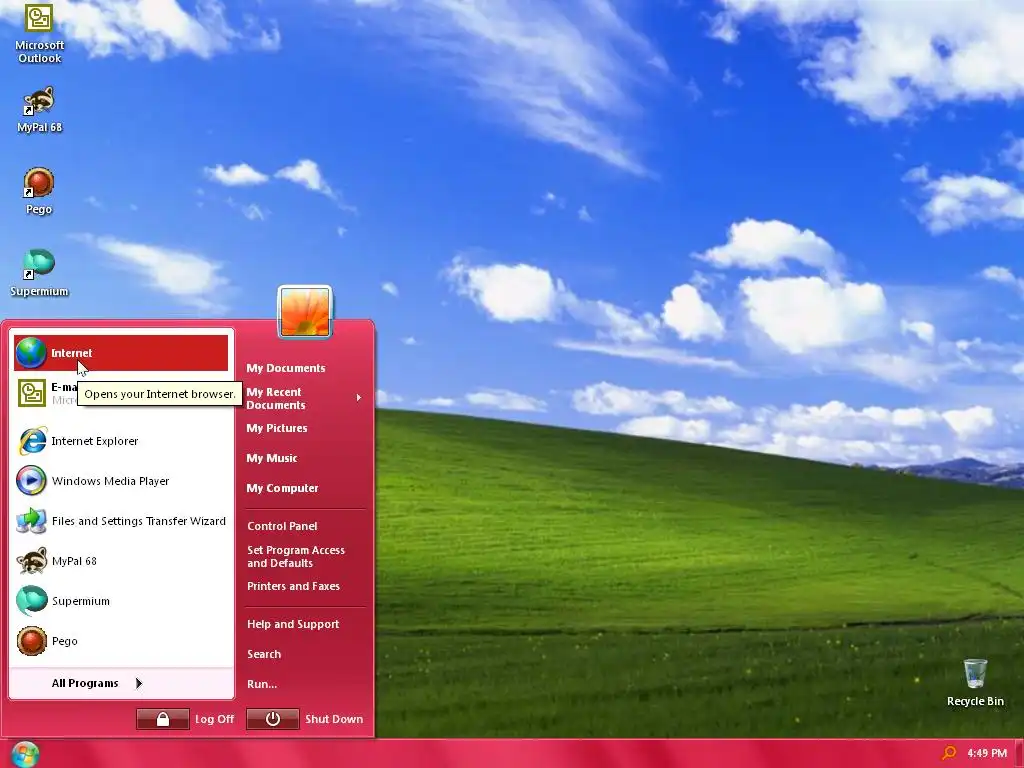
Task: Open My Computer
Action: coord(282,488)
